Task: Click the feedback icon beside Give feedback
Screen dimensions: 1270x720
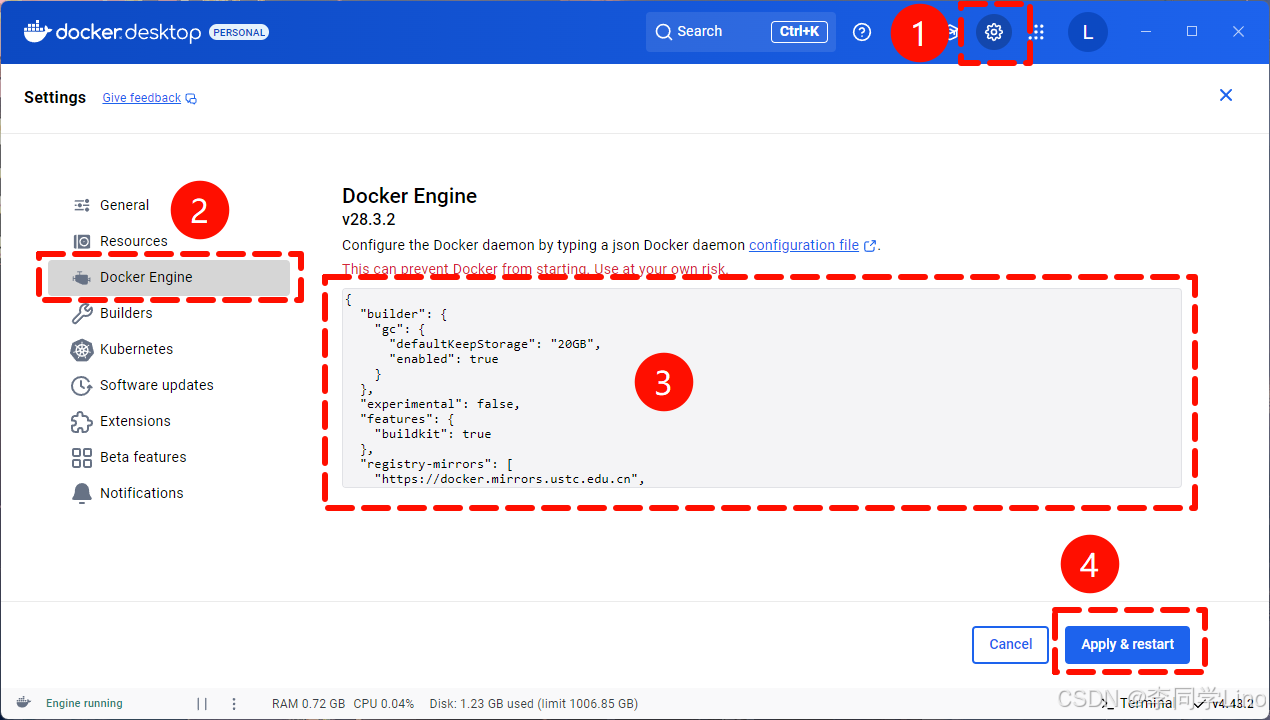Action: click(191, 98)
